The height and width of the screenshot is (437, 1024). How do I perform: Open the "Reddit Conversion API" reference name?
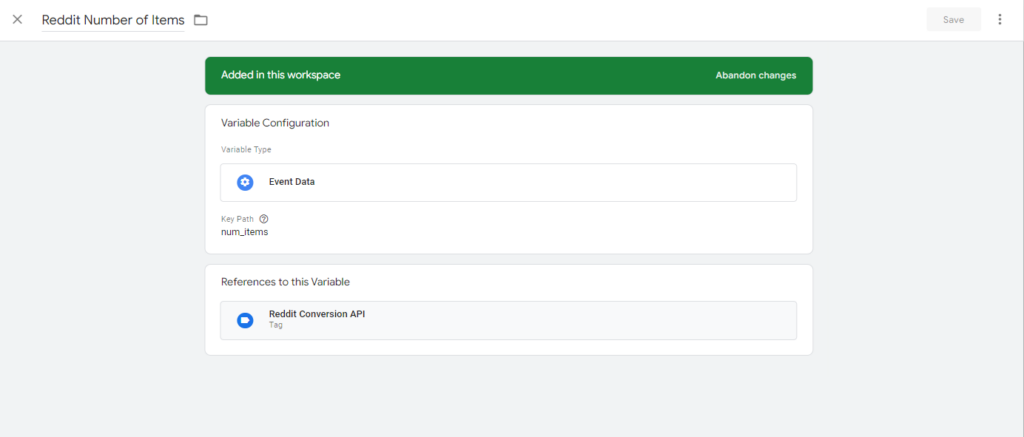pyautogui.click(x=316, y=314)
